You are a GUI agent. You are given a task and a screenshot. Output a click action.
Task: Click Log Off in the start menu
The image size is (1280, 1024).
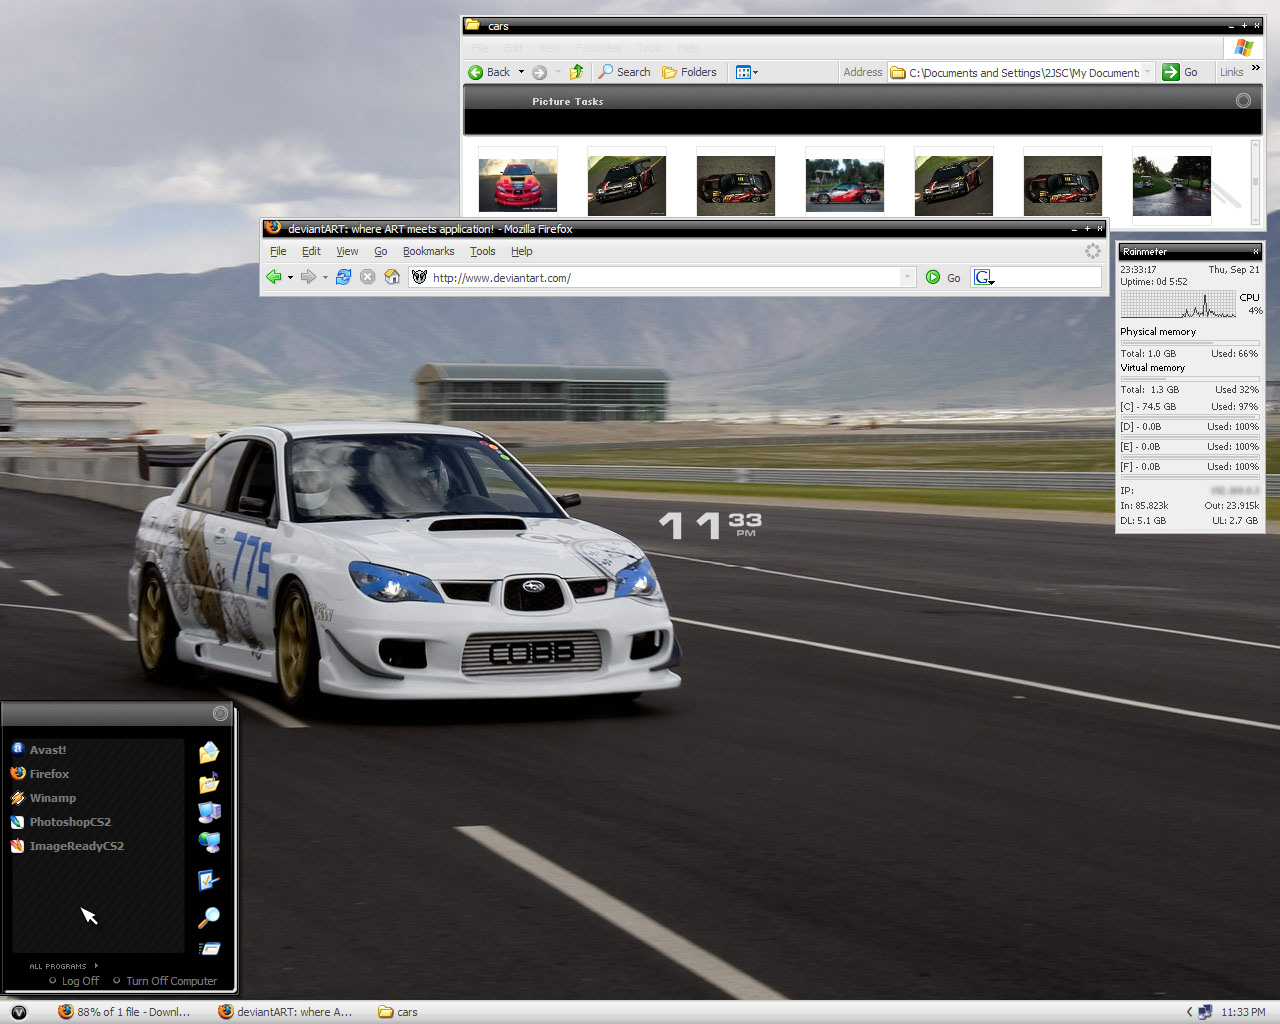tap(74, 981)
